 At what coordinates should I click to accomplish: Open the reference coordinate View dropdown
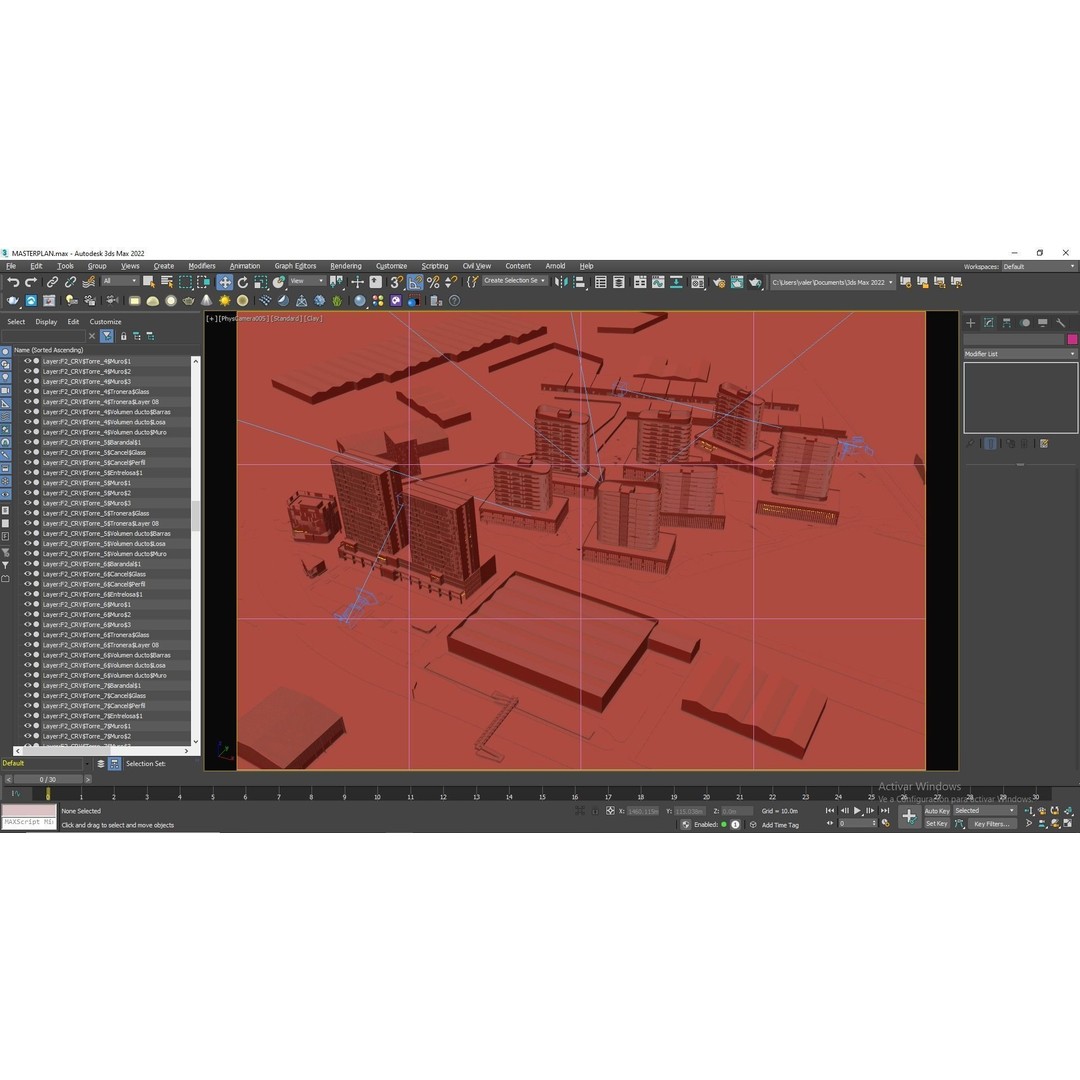(x=307, y=281)
